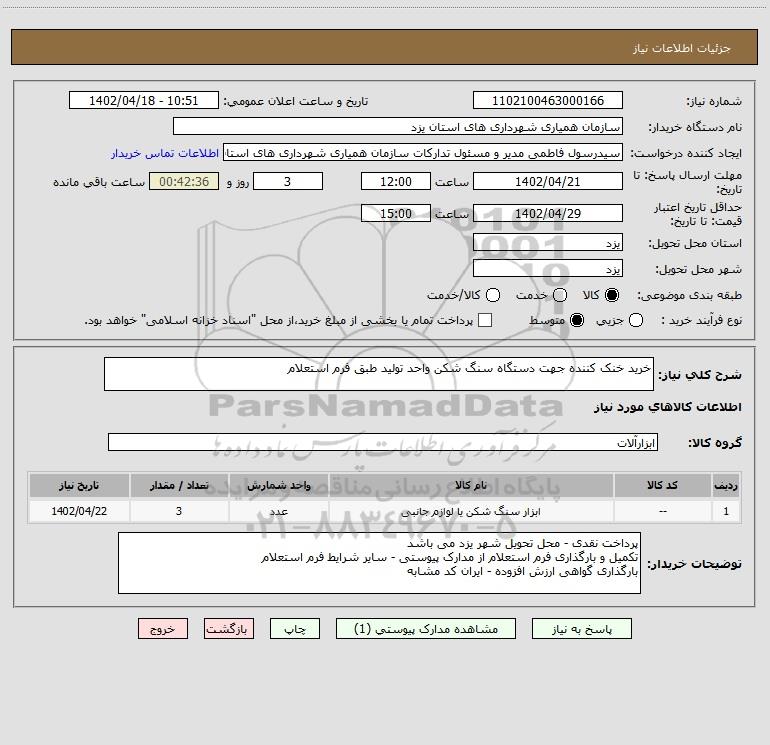
Task: Click the general need description text box
Action: (379, 374)
